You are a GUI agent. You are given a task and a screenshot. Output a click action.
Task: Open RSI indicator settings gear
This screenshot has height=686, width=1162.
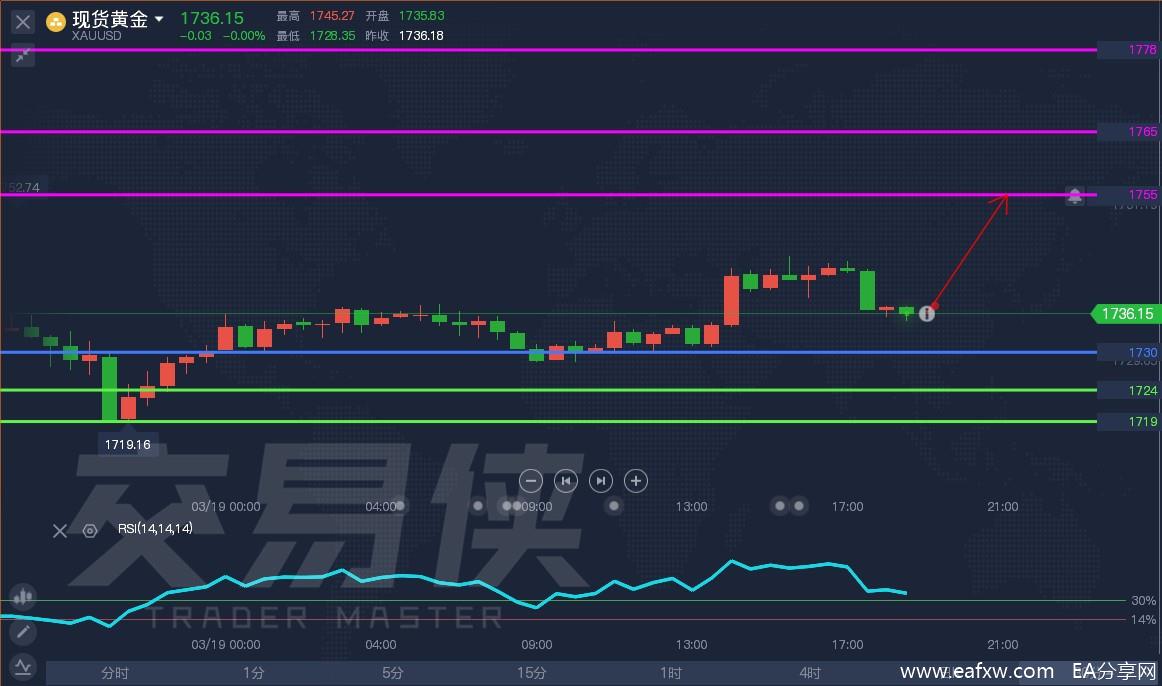pos(90,530)
